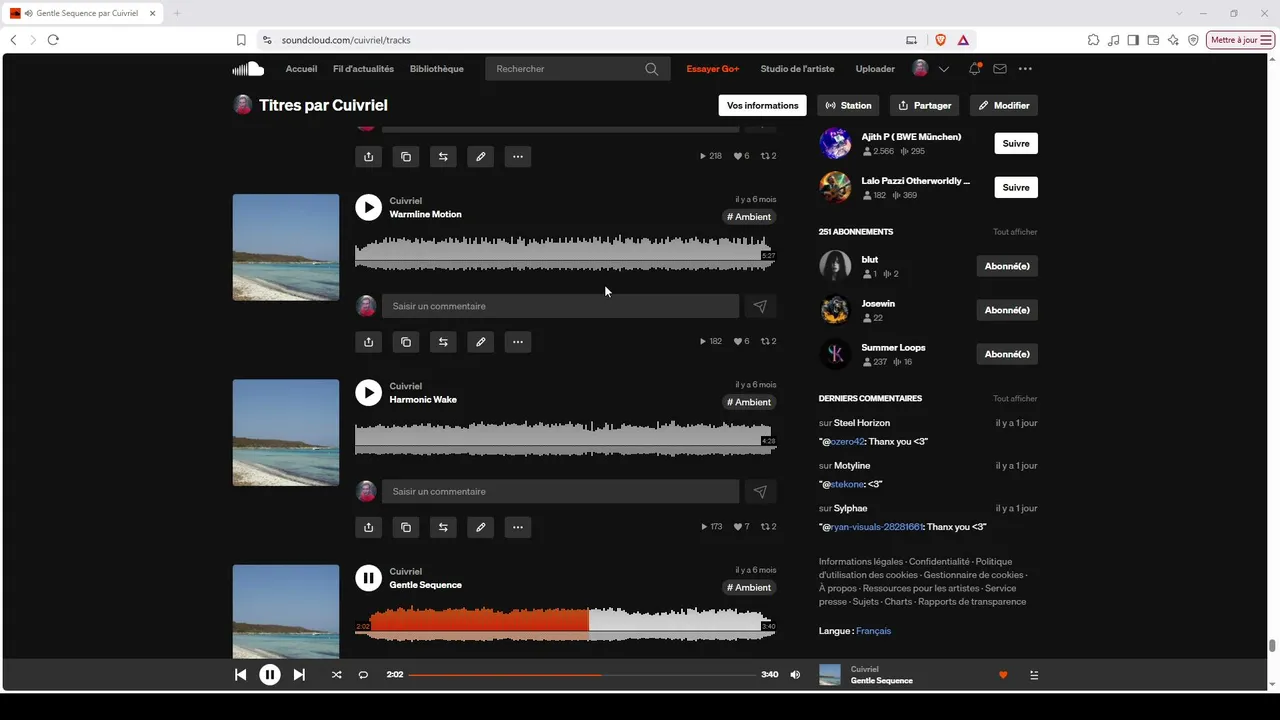The height and width of the screenshot is (720, 1280).
Task: Click the Modifier button
Action: click(1004, 105)
